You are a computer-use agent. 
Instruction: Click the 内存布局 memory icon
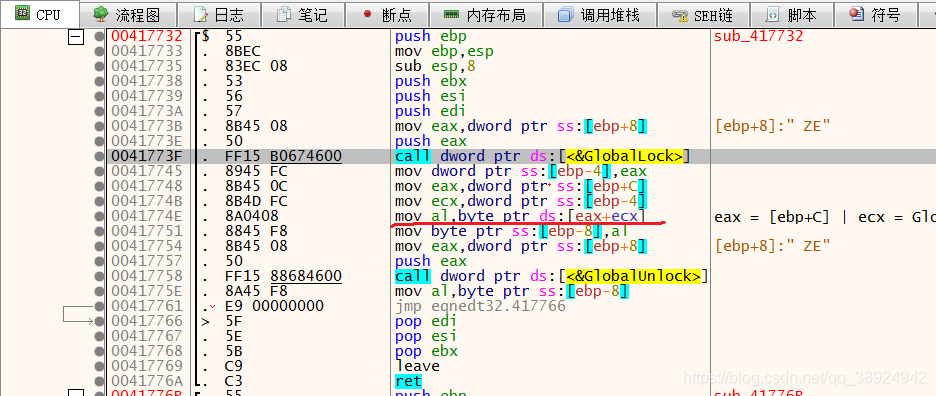pos(452,14)
